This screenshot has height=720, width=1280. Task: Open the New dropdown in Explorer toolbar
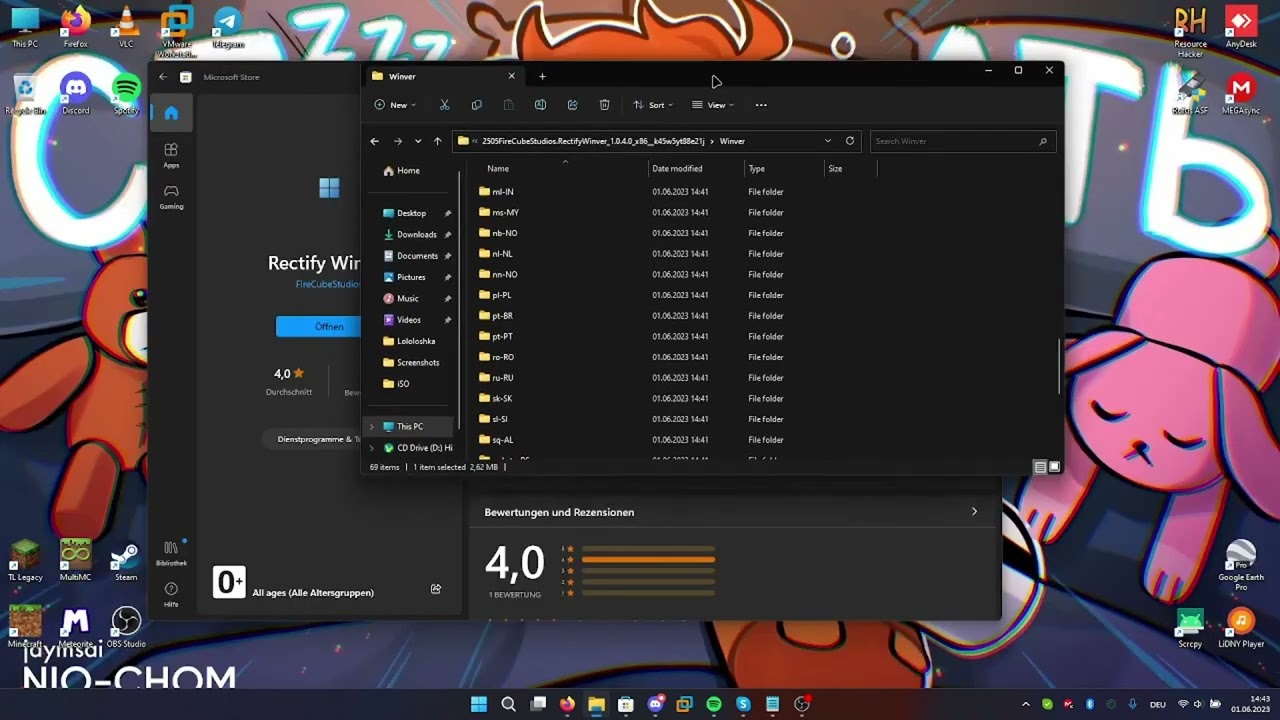(x=395, y=105)
